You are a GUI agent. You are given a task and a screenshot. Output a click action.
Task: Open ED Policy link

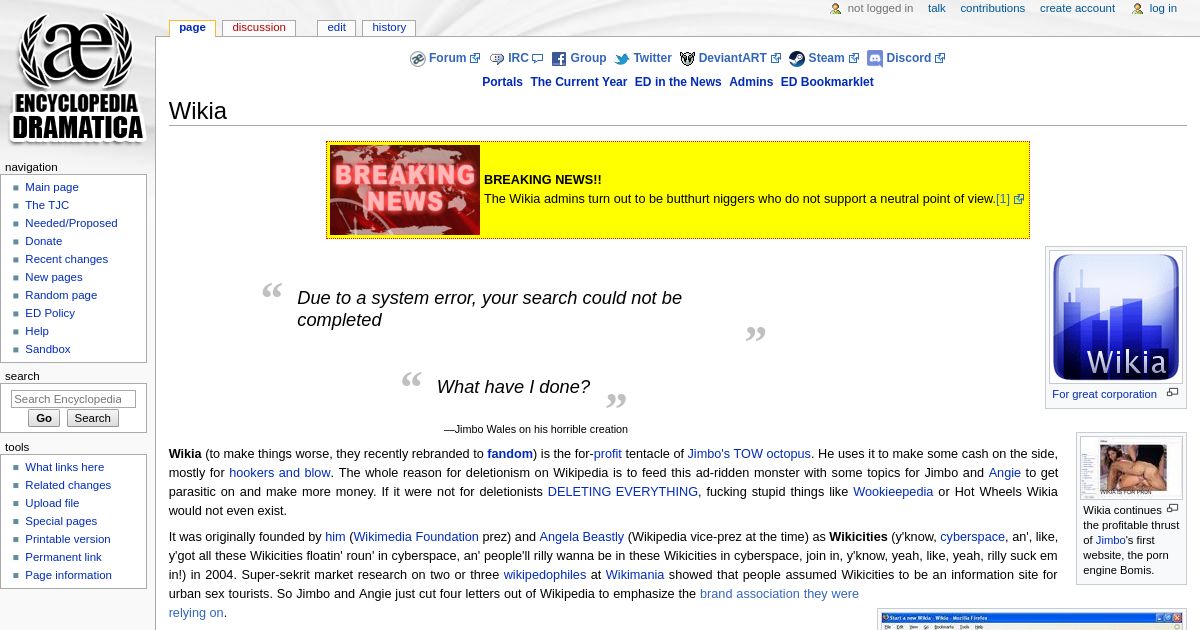click(50, 313)
